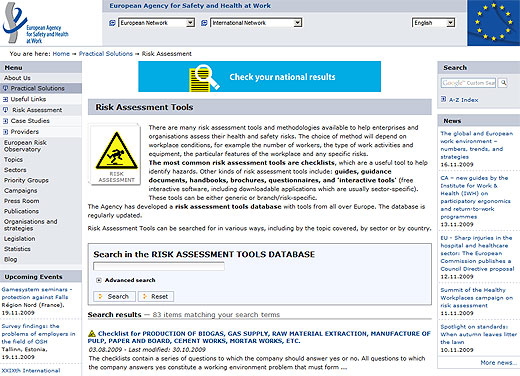Screen dimensions: 520x376
Task: Click the search magnifier button
Action: pyautogui.click(x=503, y=83)
